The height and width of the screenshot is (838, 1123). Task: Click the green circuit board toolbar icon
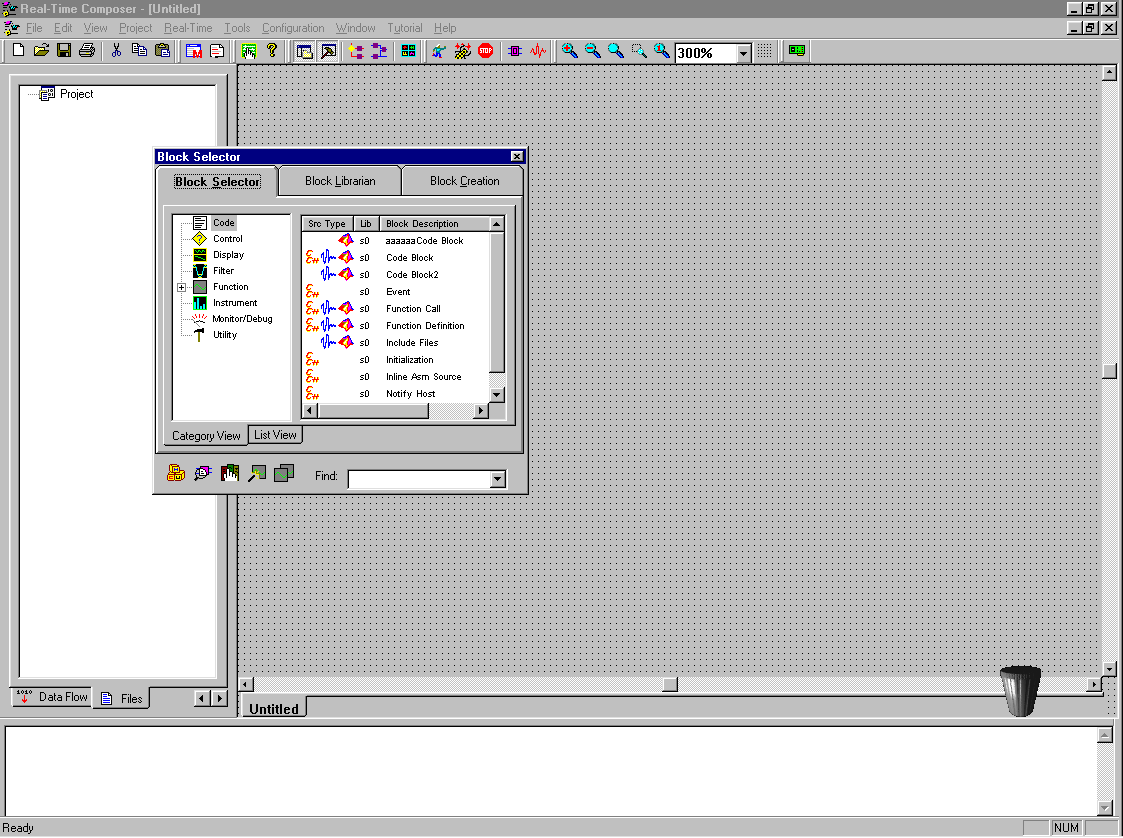796,51
